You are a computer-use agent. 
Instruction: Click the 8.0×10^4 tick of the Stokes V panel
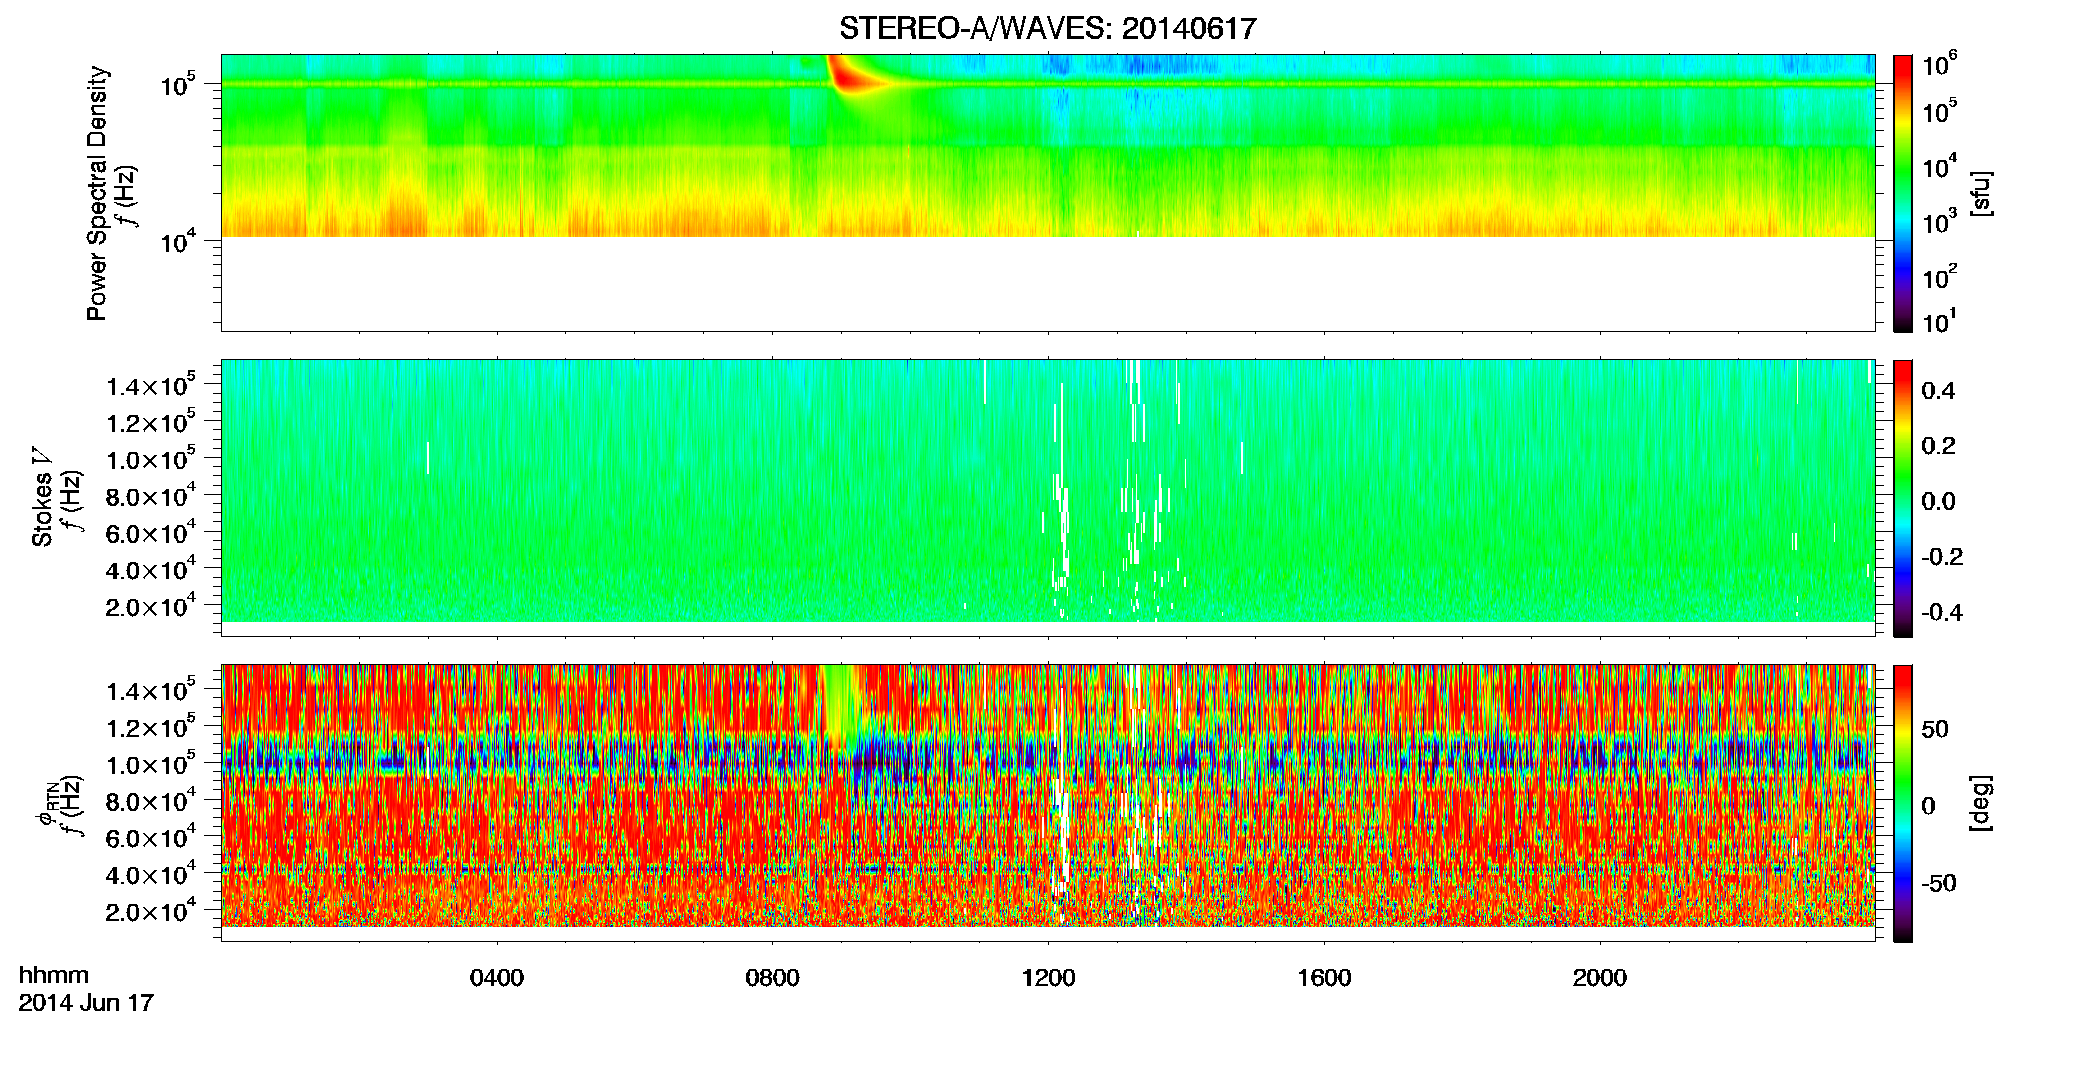tap(152, 495)
